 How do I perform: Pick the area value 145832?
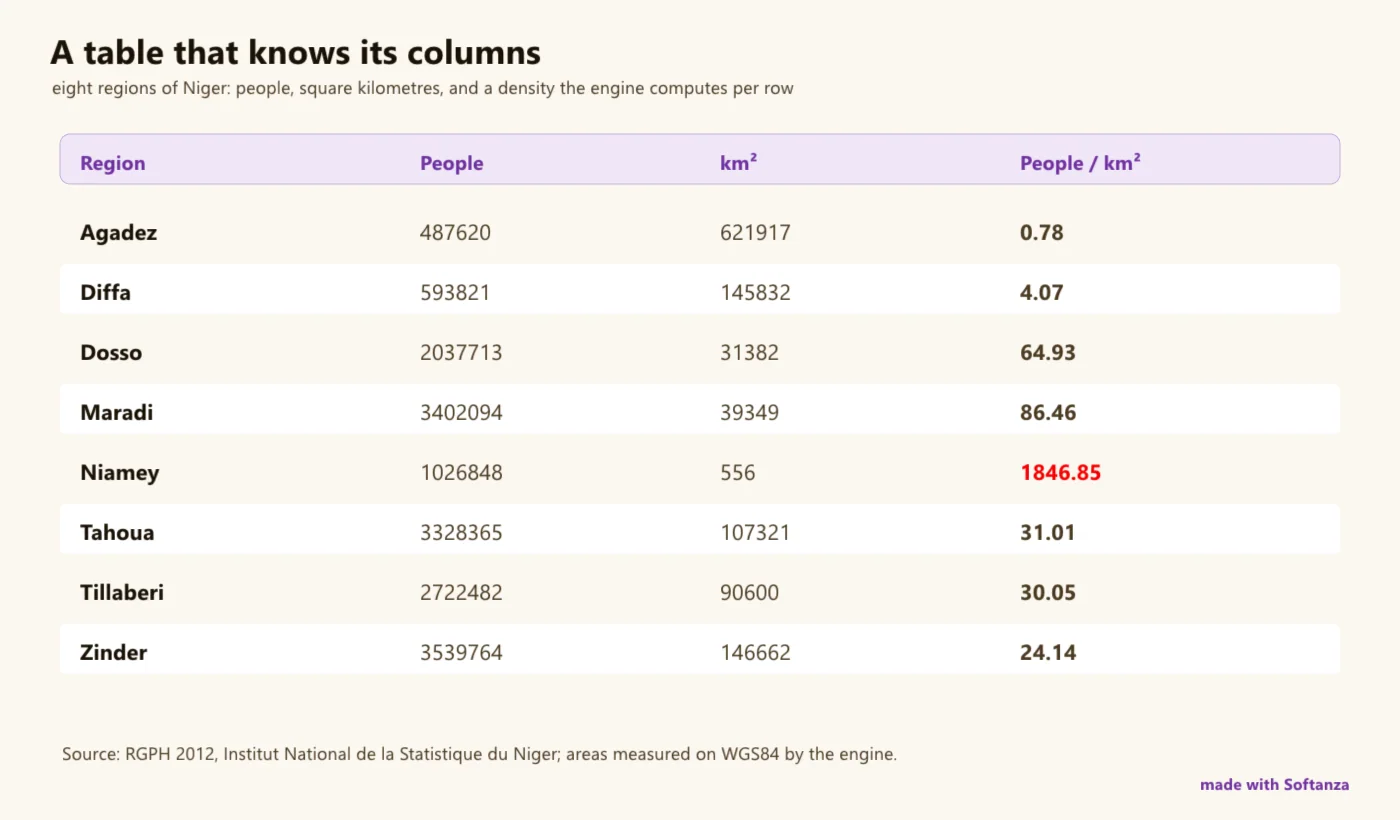(756, 293)
